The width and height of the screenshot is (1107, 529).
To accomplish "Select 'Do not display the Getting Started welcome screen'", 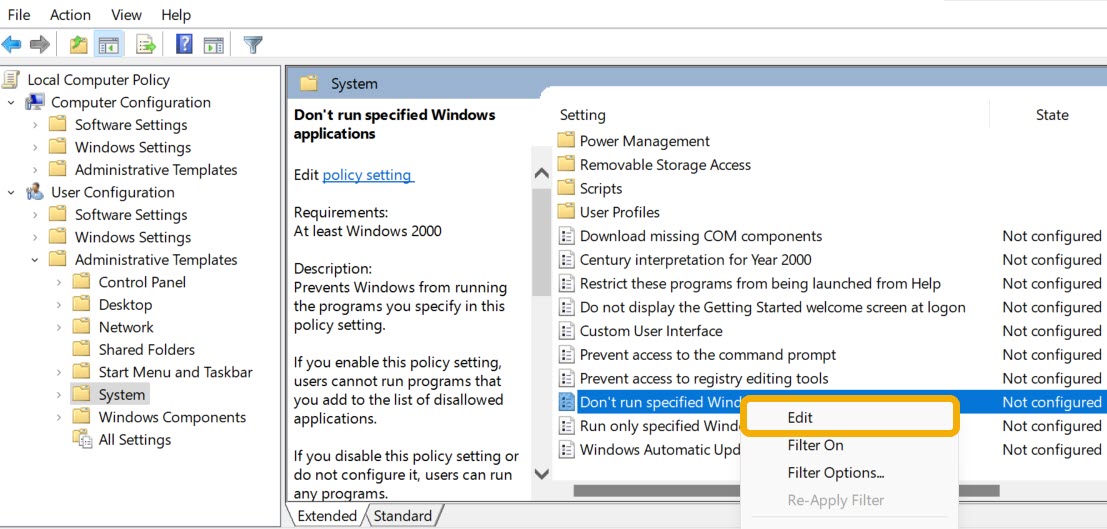I will [x=772, y=307].
